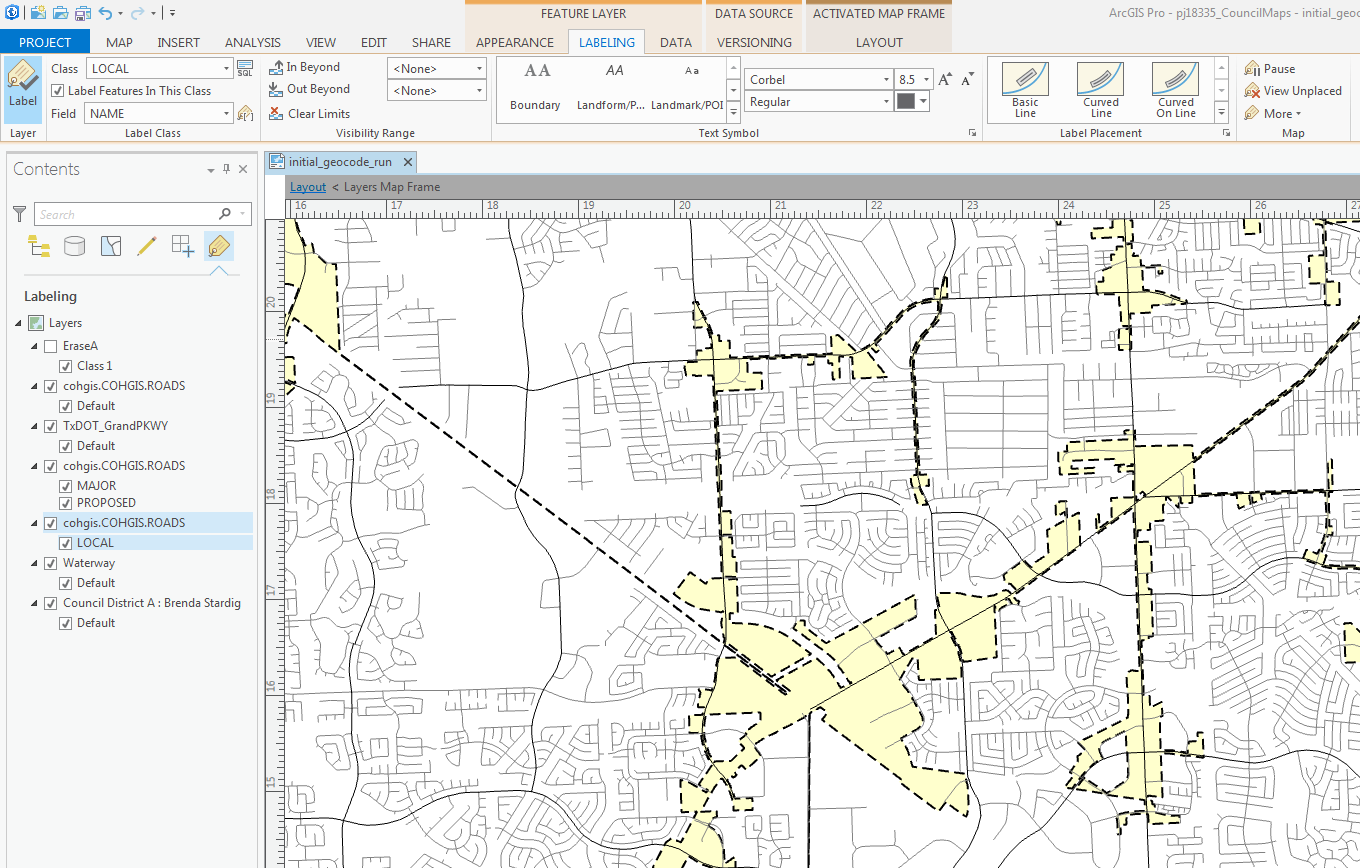Click the Redo arrow icon
Screen dimensions: 1360x868
point(137,13)
